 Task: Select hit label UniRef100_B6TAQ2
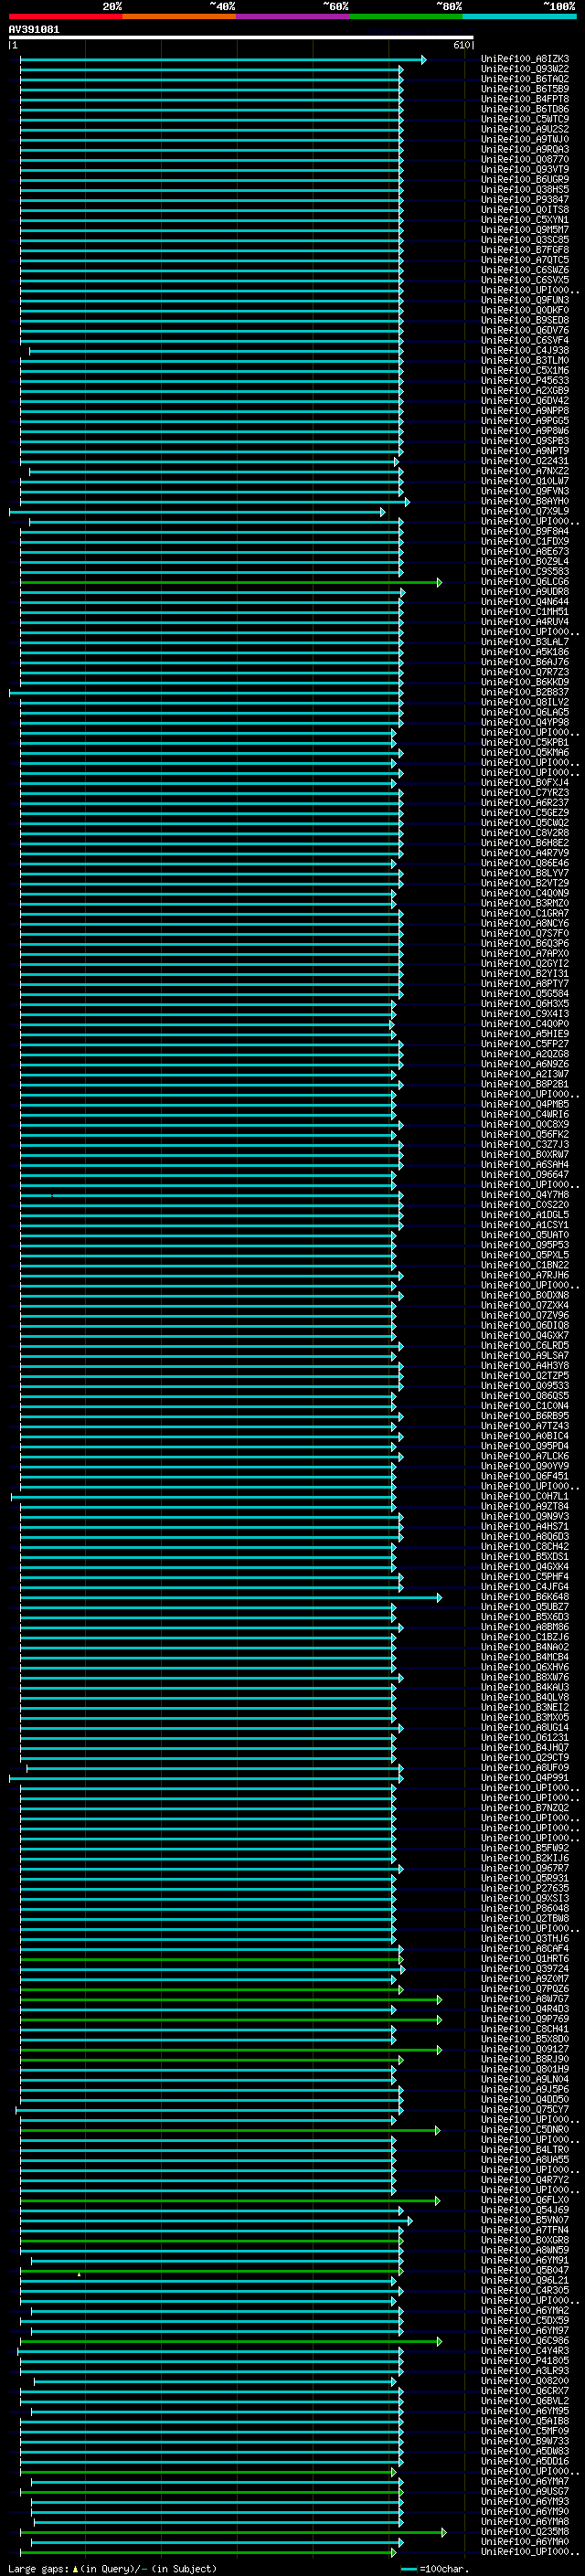(525, 79)
